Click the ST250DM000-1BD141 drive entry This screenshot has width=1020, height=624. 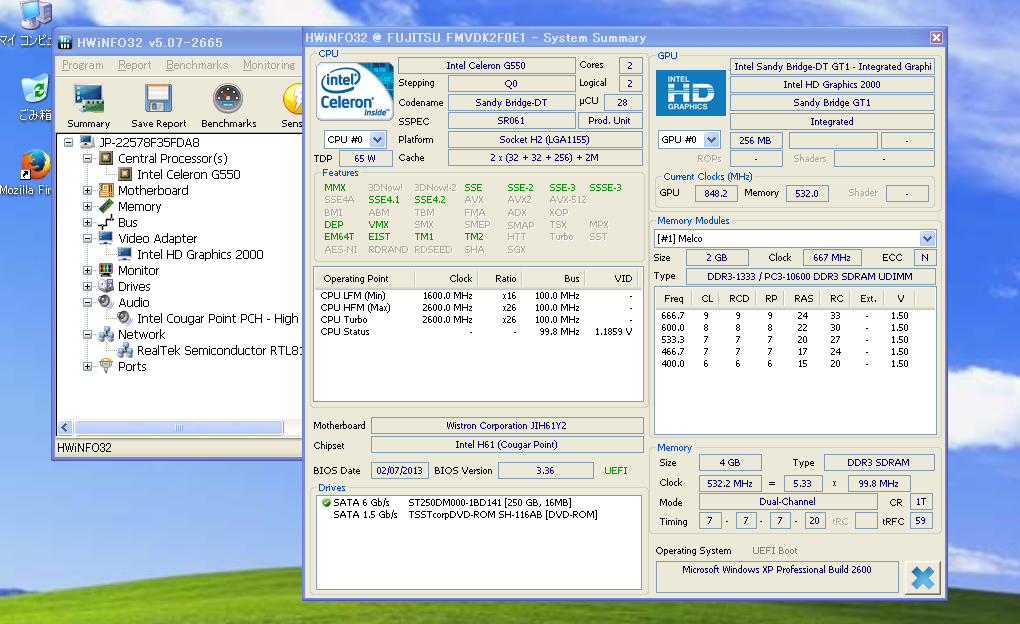[490, 502]
